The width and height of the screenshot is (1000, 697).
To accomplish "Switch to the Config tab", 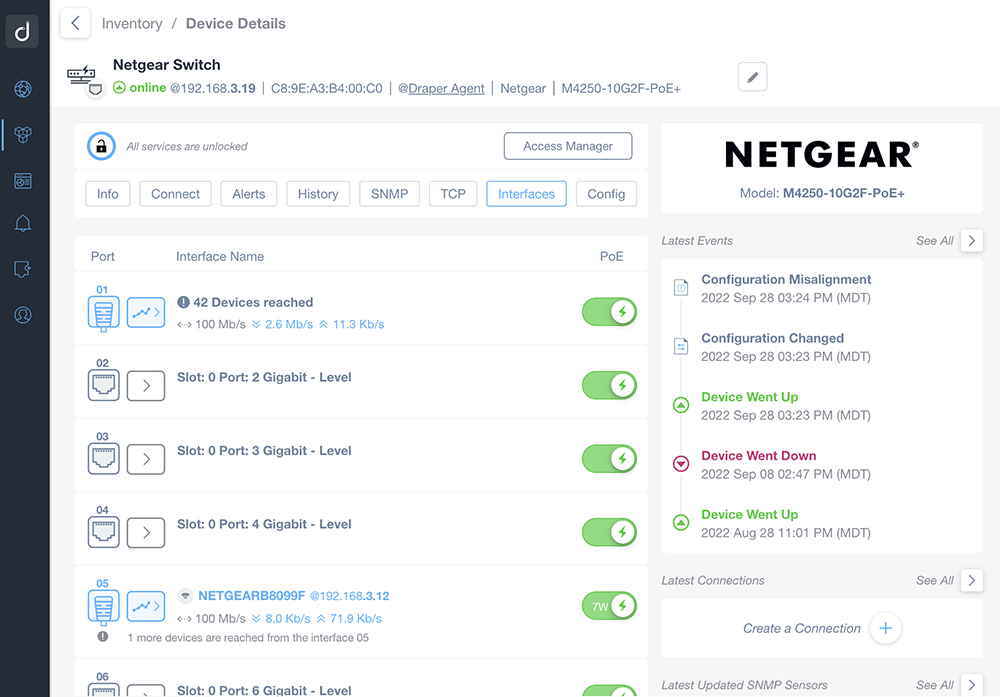I will point(606,194).
